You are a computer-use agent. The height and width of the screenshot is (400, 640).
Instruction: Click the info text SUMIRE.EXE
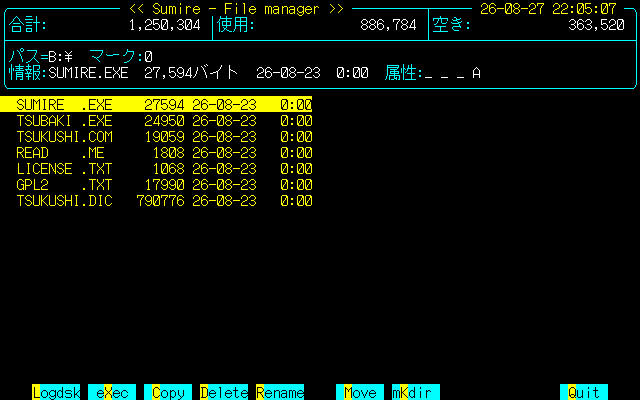[x=88, y=73]
